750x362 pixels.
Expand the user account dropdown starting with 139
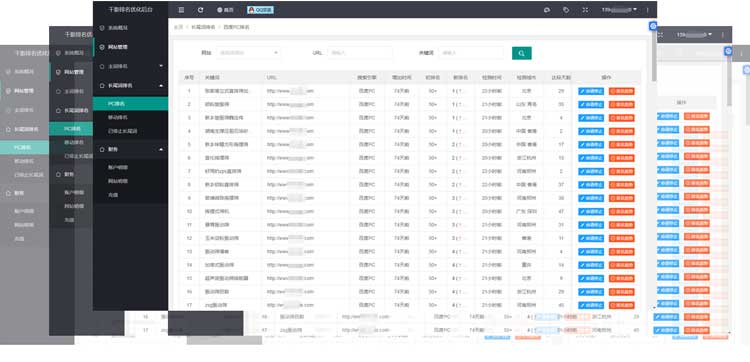(x=619, y=10)
